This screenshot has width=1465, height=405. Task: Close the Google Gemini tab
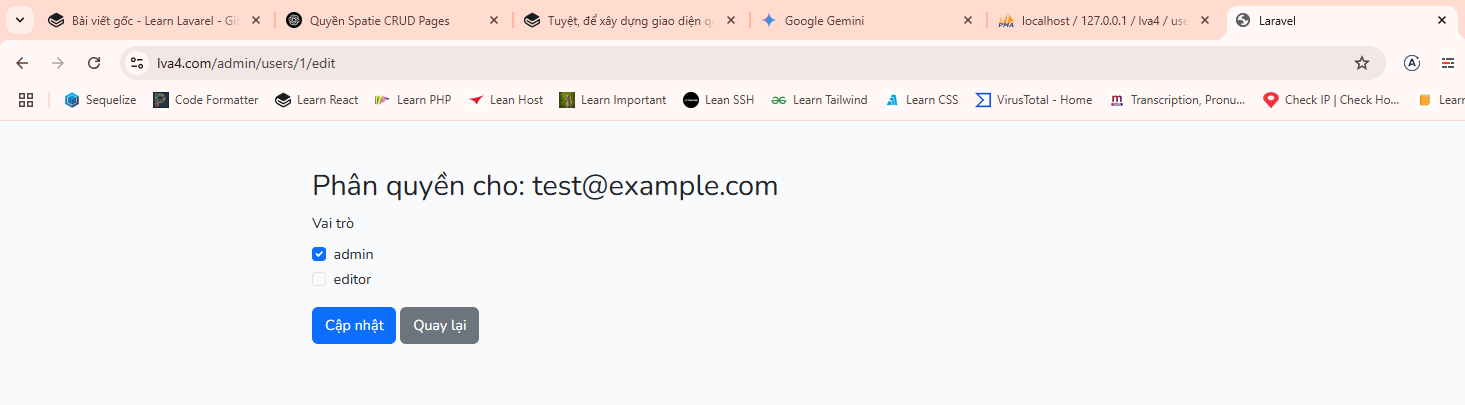(x=967, y=20)
